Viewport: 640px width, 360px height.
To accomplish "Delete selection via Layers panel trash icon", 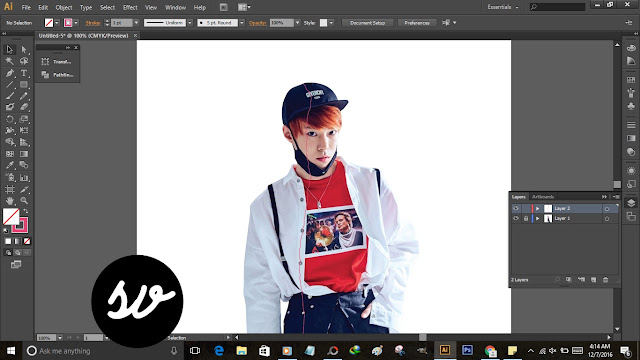I will (x=606, y=280).
